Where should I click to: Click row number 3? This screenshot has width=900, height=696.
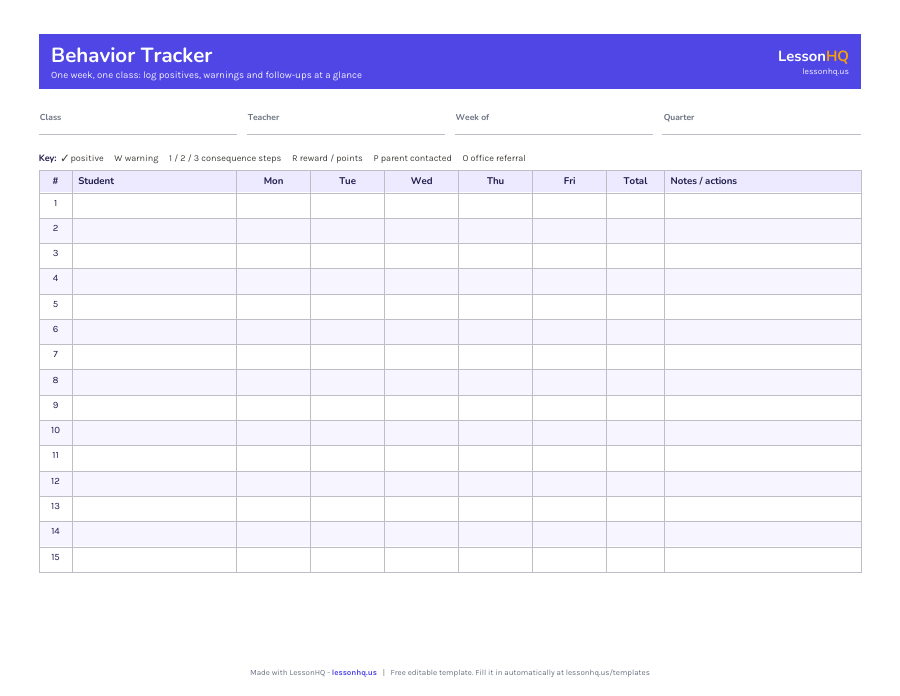56,253
